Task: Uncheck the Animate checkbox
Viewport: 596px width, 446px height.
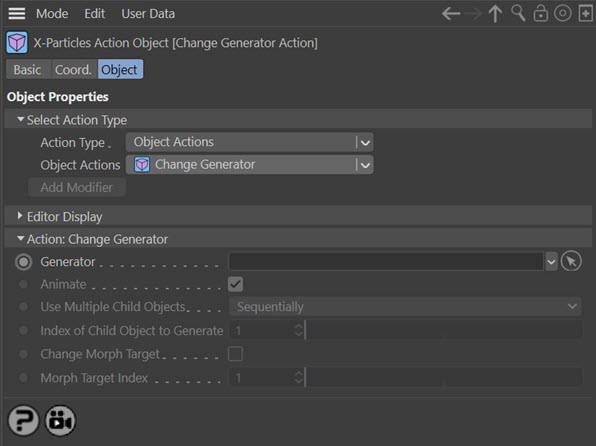Action: [235, 284]
